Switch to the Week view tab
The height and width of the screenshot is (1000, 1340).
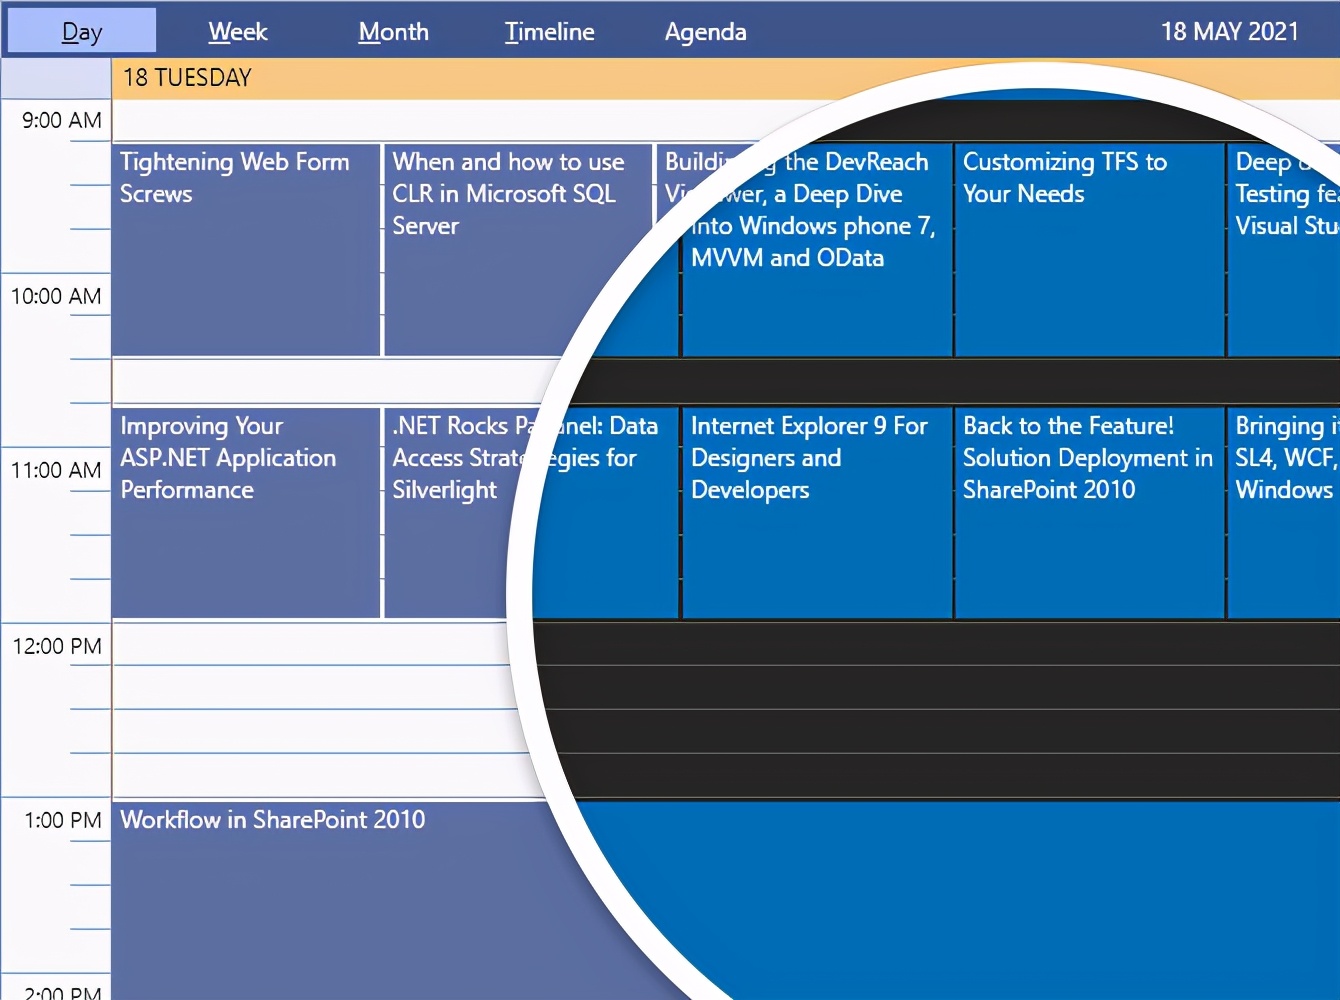coord(237,31)
